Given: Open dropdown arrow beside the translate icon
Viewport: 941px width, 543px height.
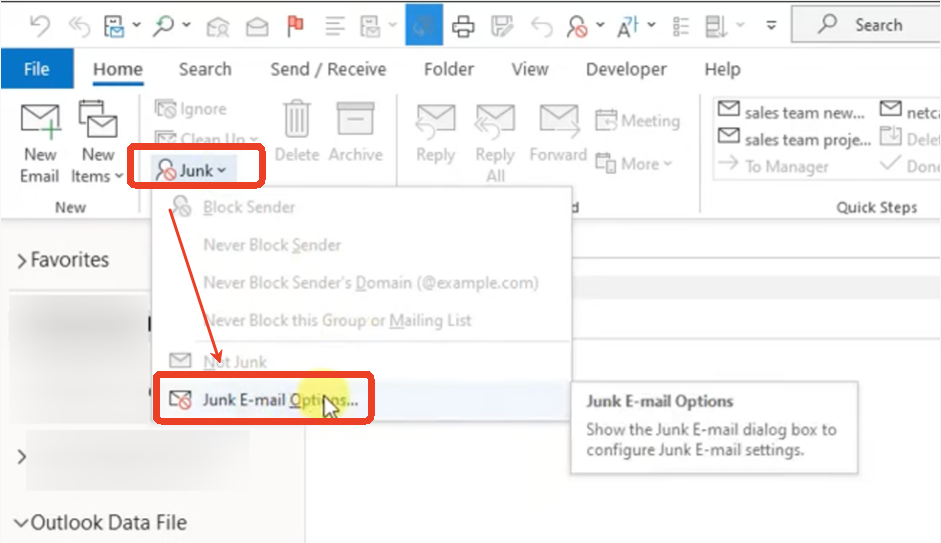Looking at the screenshot, I should pyautogui.click(x=651, y=25).
